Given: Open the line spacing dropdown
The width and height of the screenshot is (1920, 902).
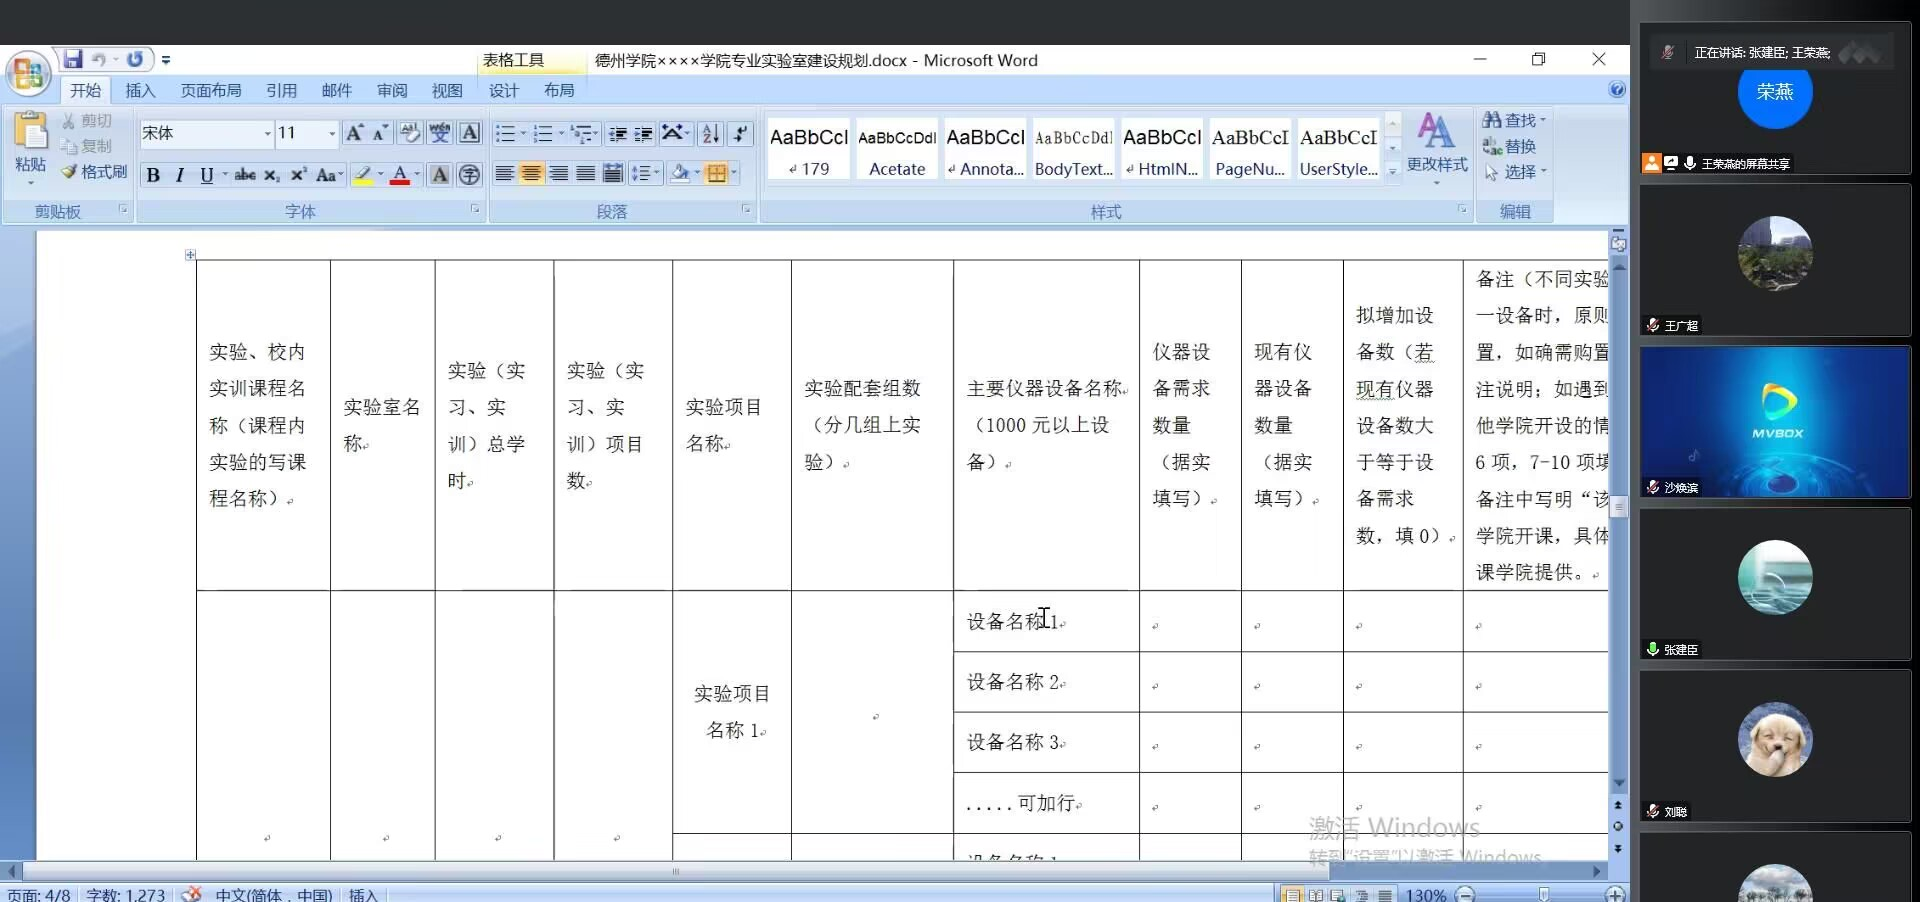Looking at the screenshot, I should pyautogui.click(x=646, y=174).
